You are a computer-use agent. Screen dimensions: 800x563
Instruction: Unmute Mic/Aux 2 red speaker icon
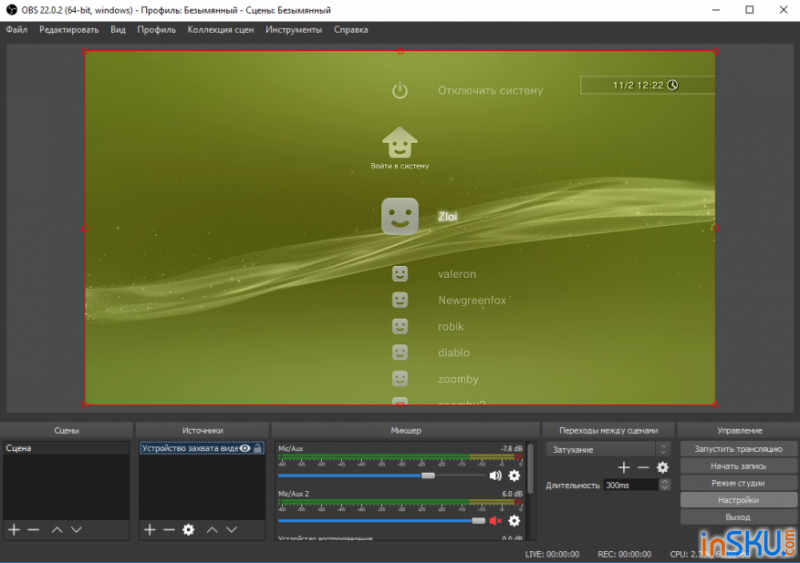pyautogui.click(x=495, y=521)
